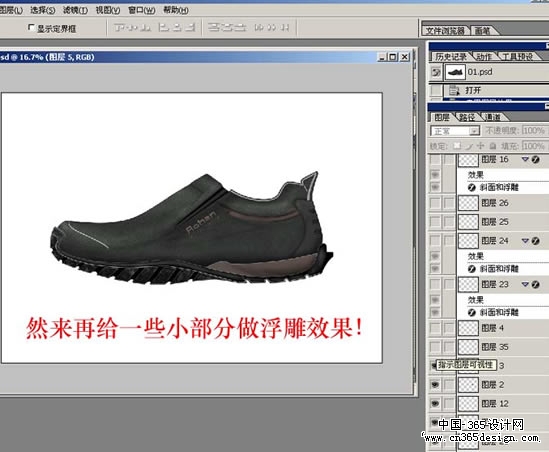The image size is (549, 452).
Task: Click the distribute vertical centers icon
Action: click(x=227, y=27)
